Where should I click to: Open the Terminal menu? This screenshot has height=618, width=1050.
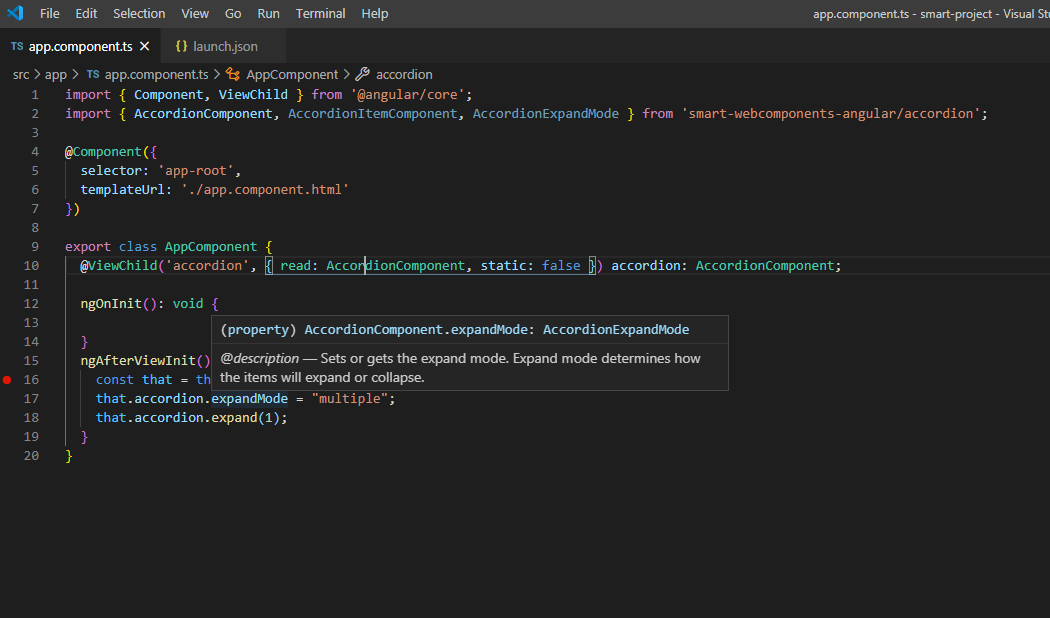coord(320,14)
